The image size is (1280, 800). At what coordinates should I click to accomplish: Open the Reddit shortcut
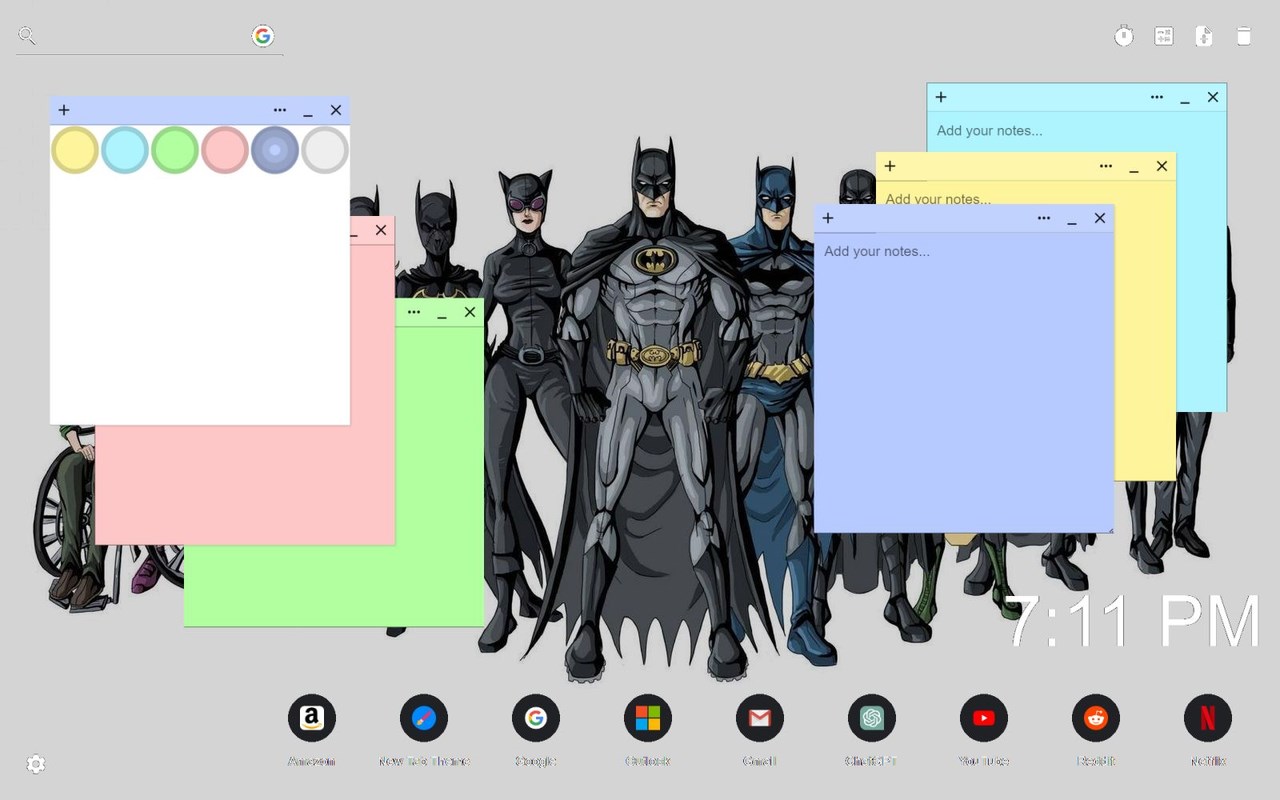pos(1096,718)
